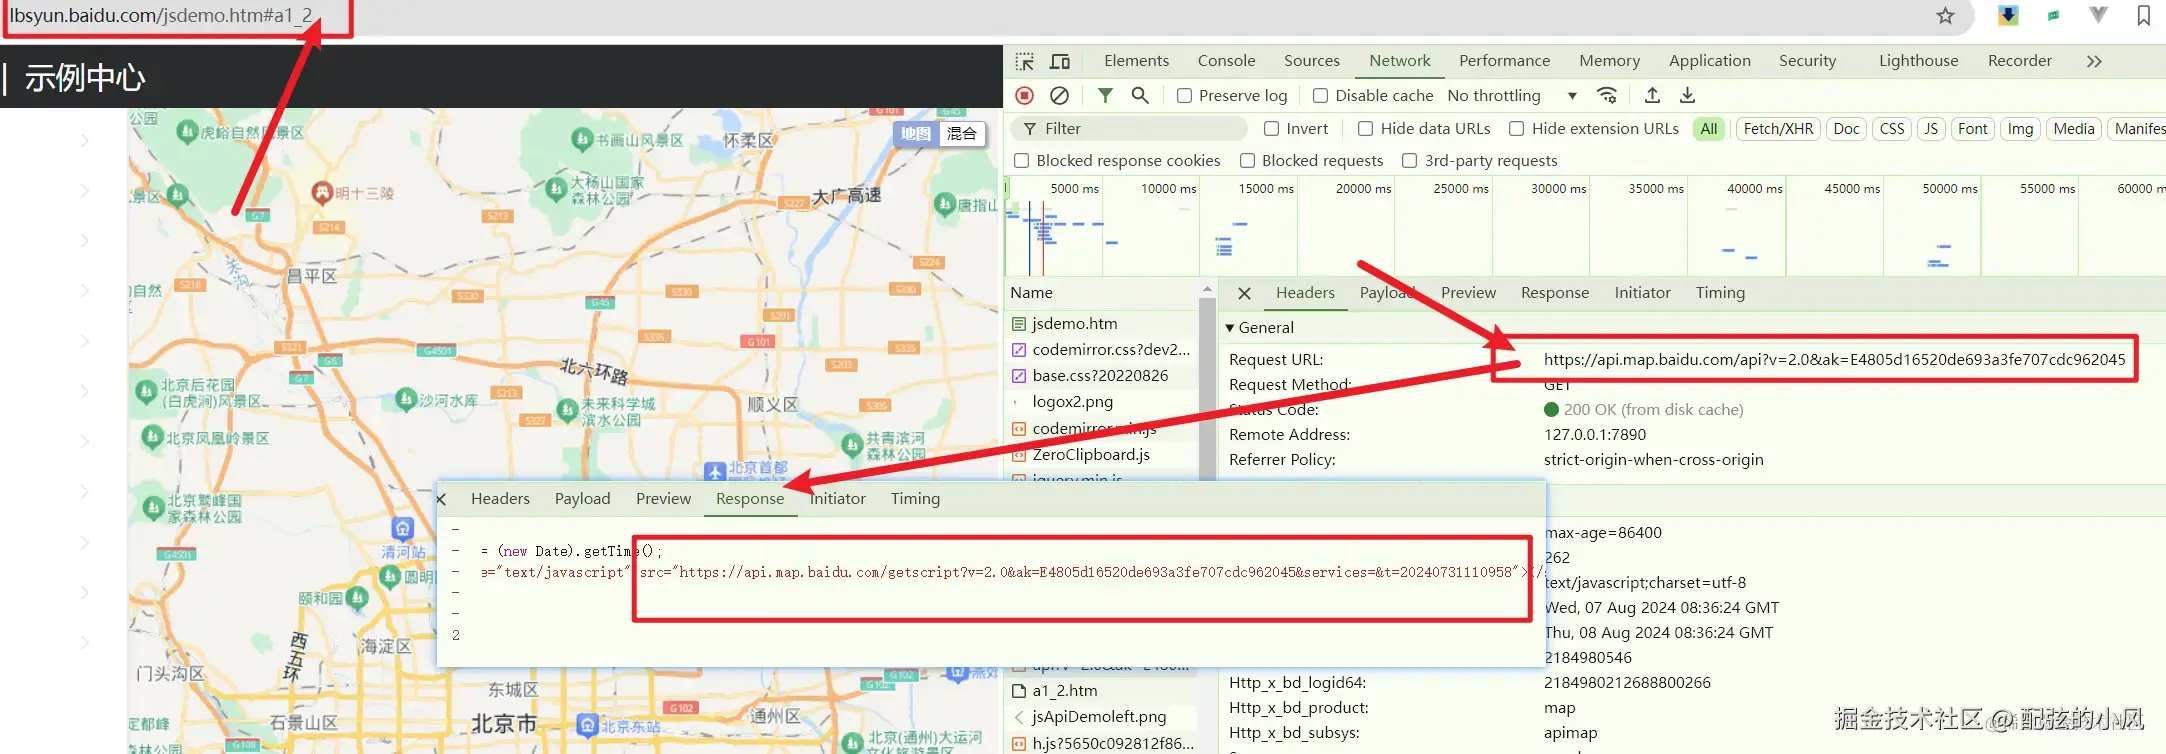Viewport: 2166px width, 754px height.
Task: Show more DevTools tabs chevron
Action: pos(2094,61)
